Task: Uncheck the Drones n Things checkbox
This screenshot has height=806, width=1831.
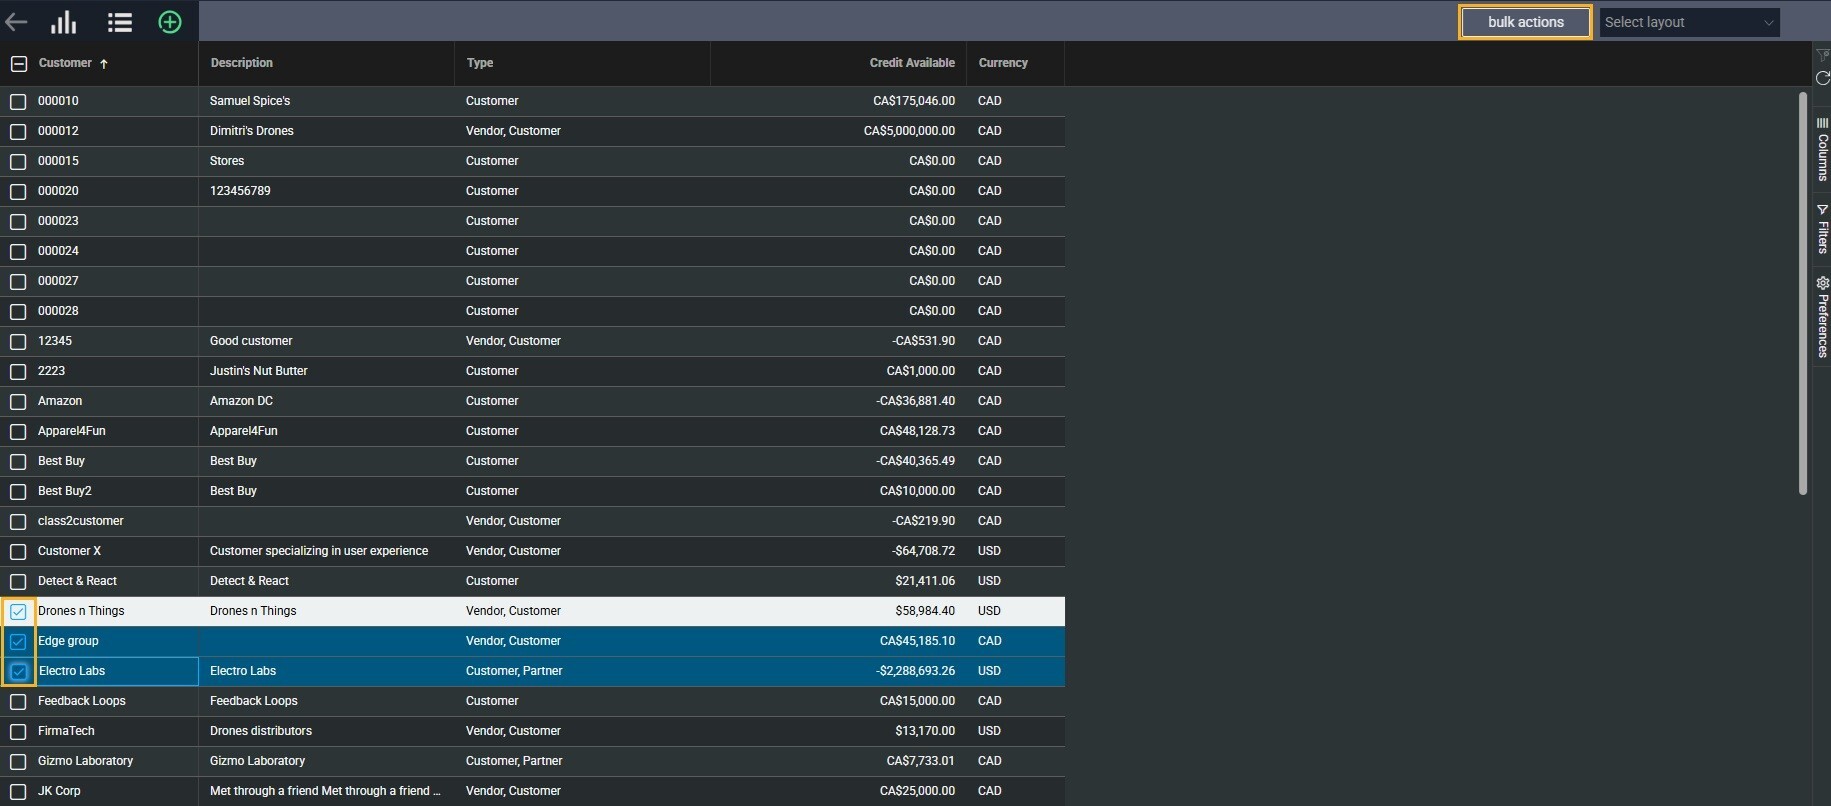Action: point(18,612)
